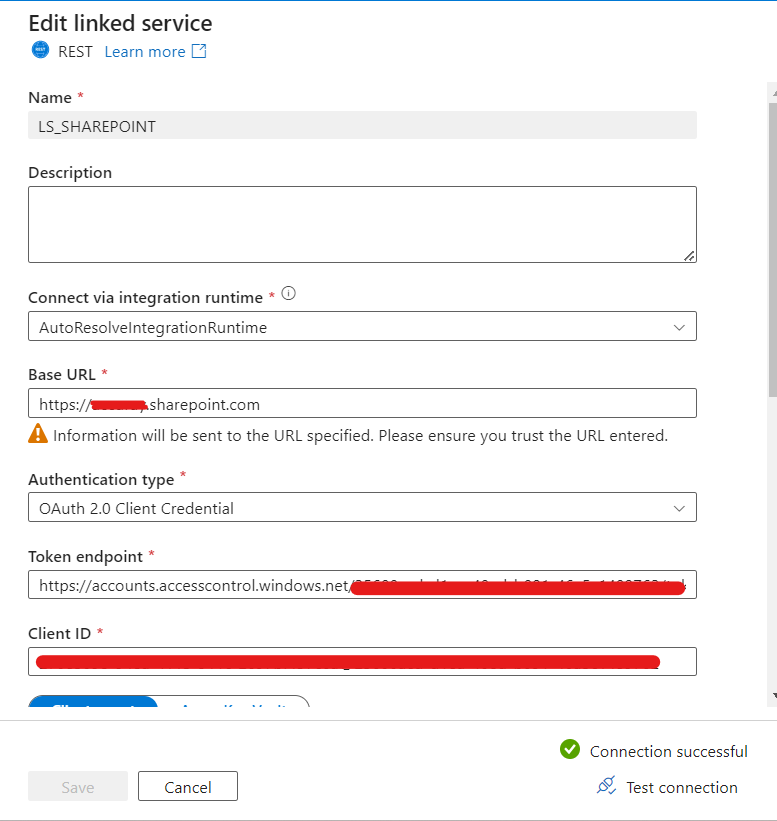Image resolution: width=777 pixels, height=821 pixels.
Task: Open the Learn more link
Action: pyautogui.click(x=145, y=52)
